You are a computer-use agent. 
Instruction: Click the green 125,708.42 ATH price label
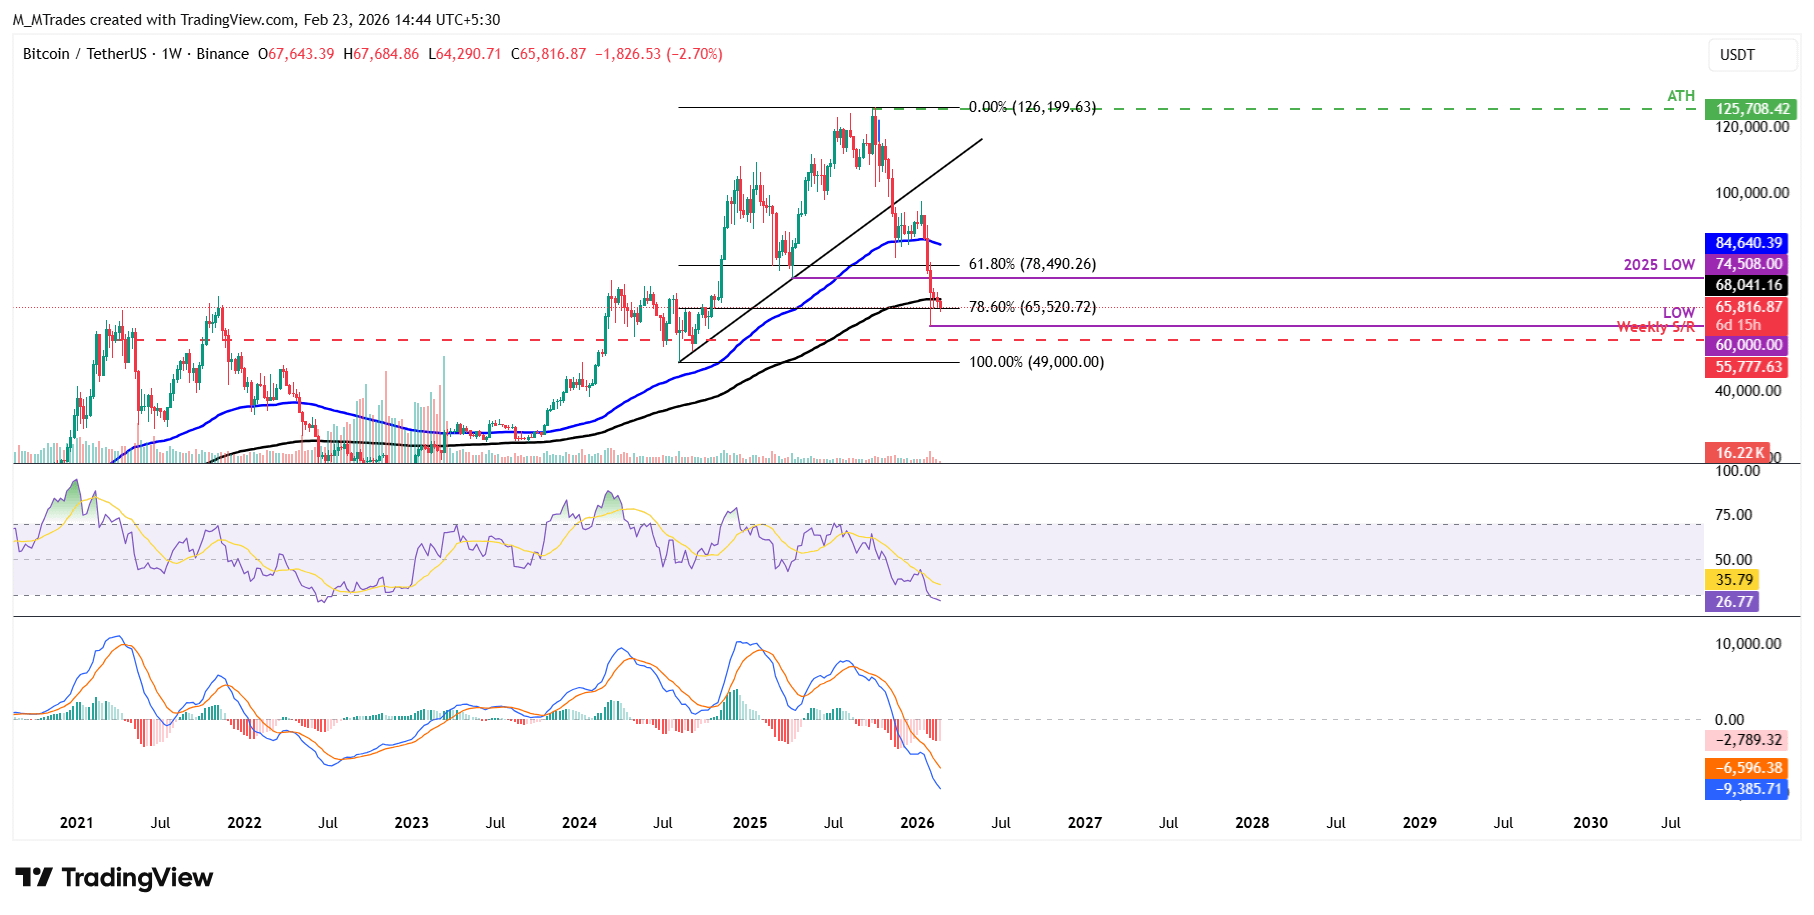pyautogui.click(x=1752, y=109)
